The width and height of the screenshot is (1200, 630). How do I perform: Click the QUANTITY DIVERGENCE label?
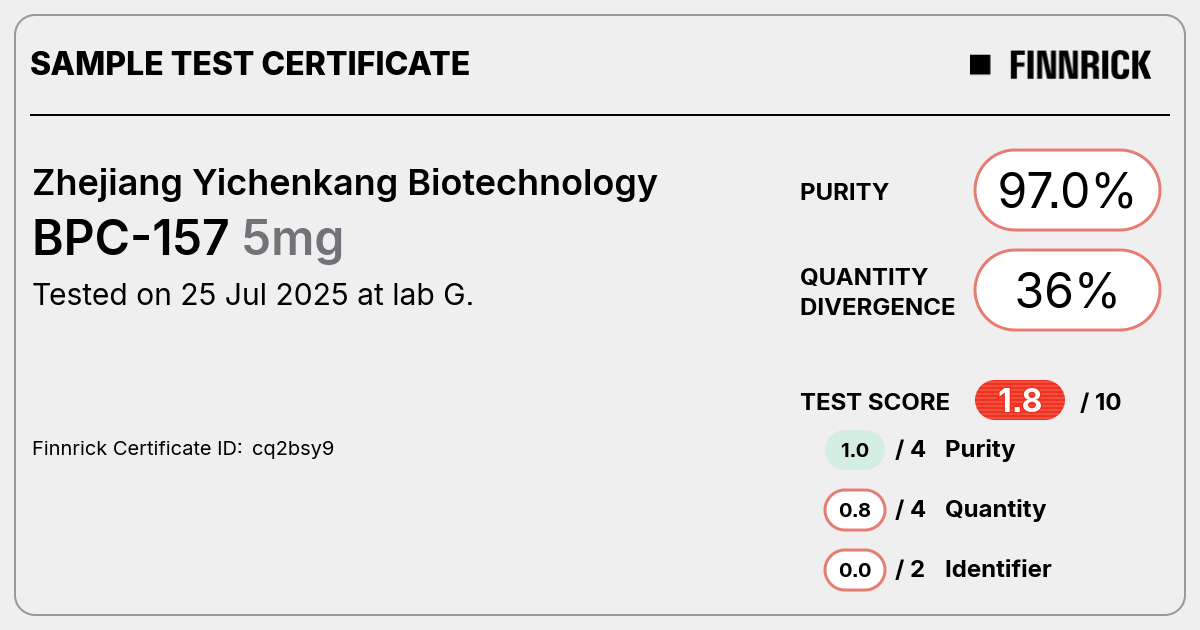point(877,291)
